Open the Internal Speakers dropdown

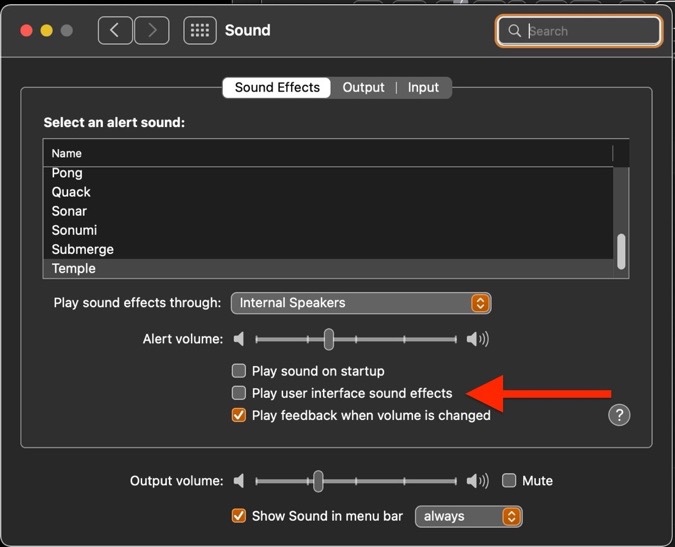pos(360,303)
